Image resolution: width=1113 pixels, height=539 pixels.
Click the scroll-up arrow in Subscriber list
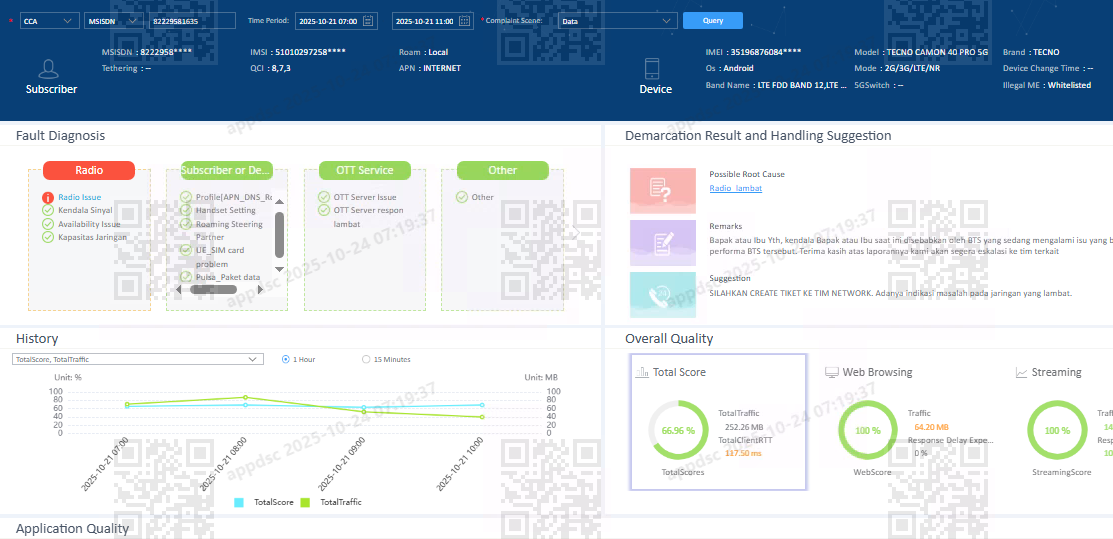pyautogui.click(x=280, y=202)
